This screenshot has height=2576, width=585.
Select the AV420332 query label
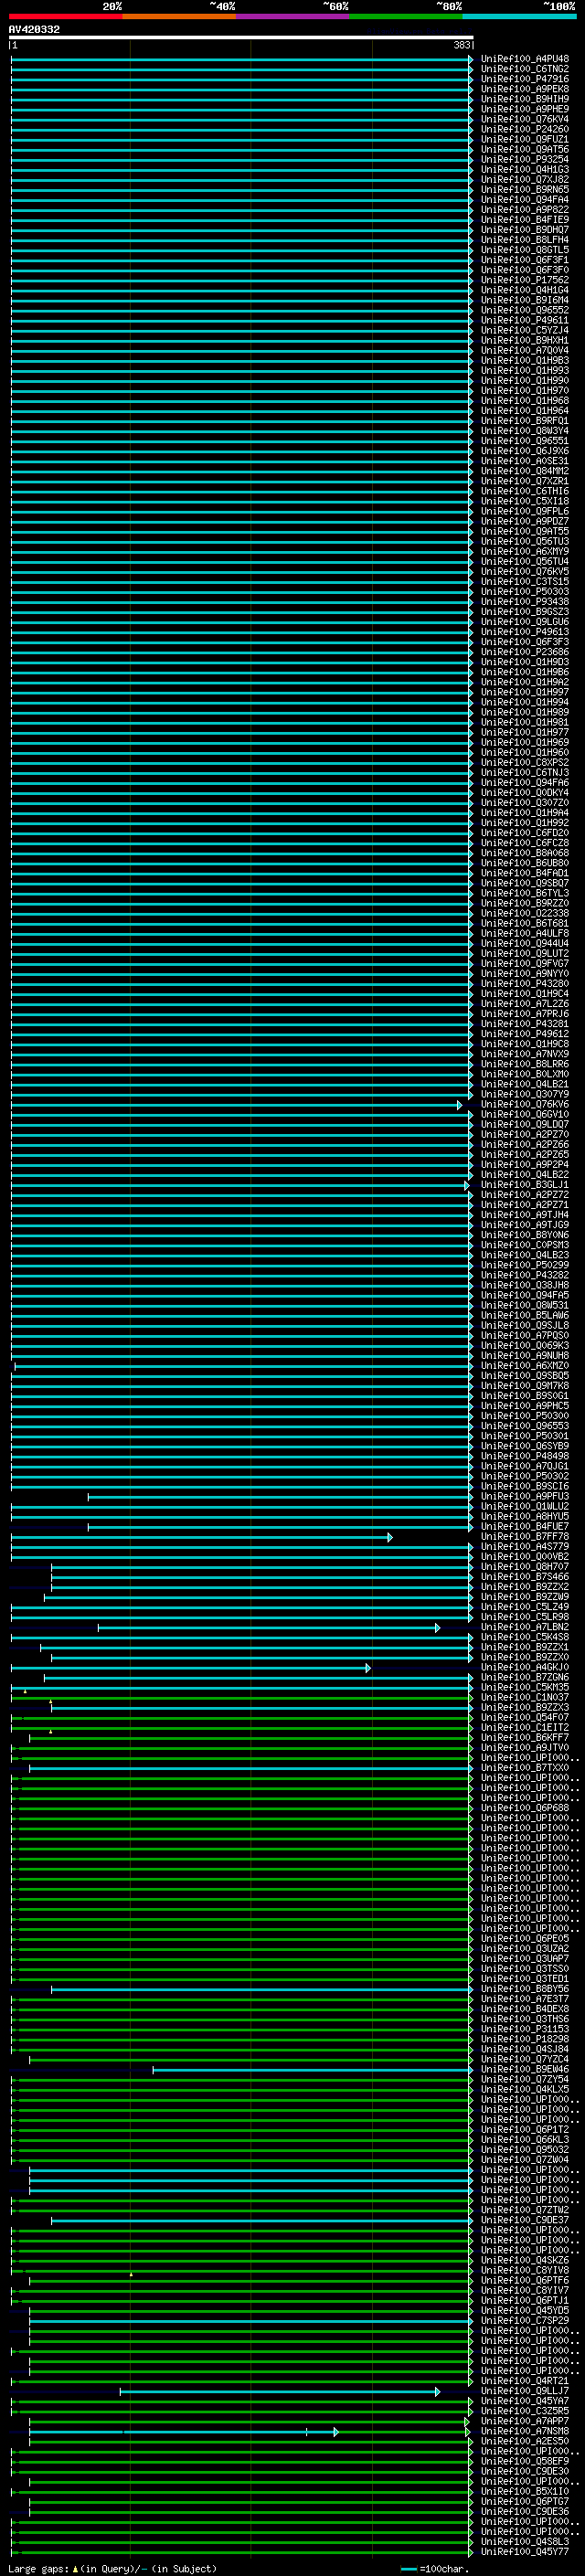pyautogui.click(x=34, y=29)
